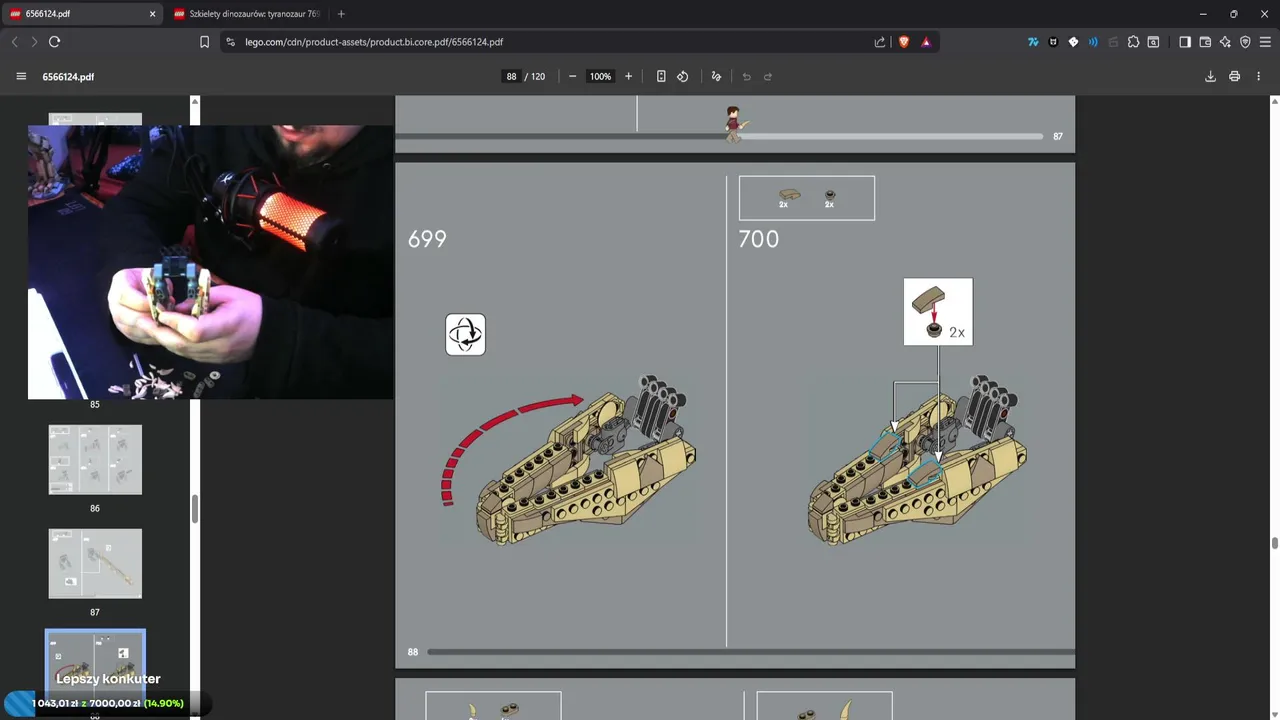Screen dimensions: 1280x720
Task: Toggle the PDF sidebar menu button
Action: click(21, 76)
